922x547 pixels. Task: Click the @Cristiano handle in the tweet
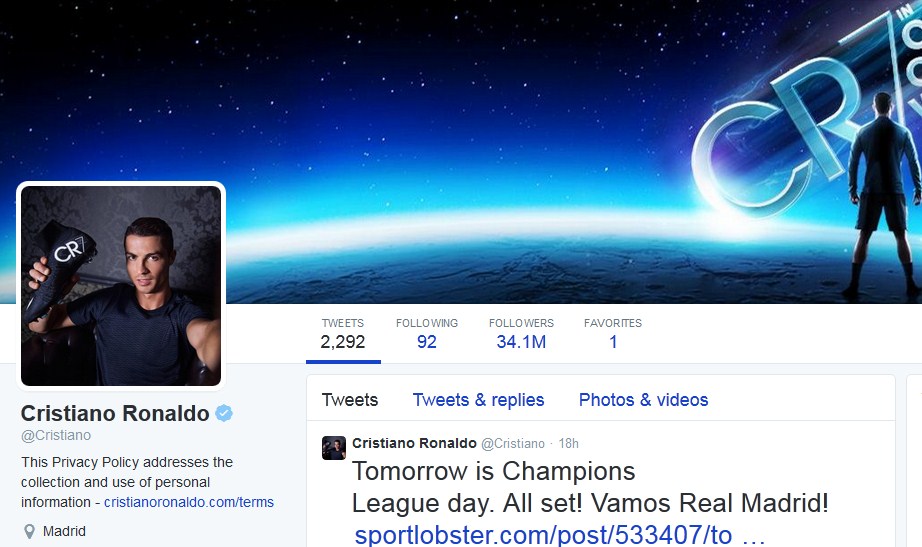point(513,443)
